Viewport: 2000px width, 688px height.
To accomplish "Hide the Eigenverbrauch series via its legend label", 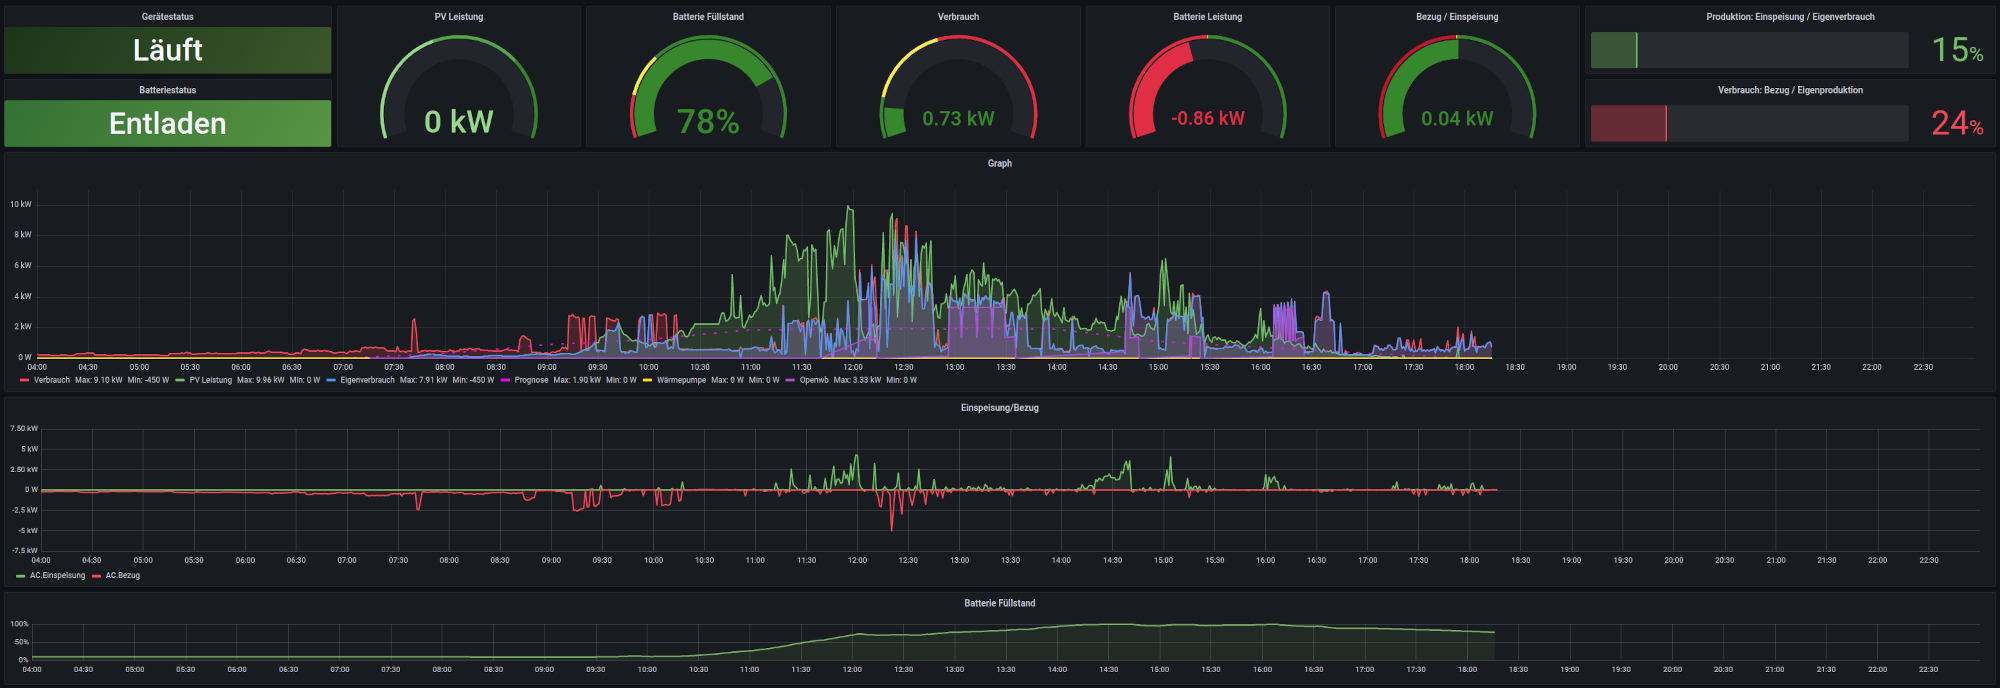I will [367, 380].
